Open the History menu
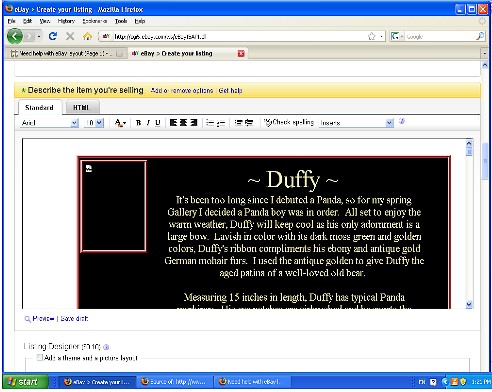The width and height of the screenshot is (492, 392). (66, 21)
